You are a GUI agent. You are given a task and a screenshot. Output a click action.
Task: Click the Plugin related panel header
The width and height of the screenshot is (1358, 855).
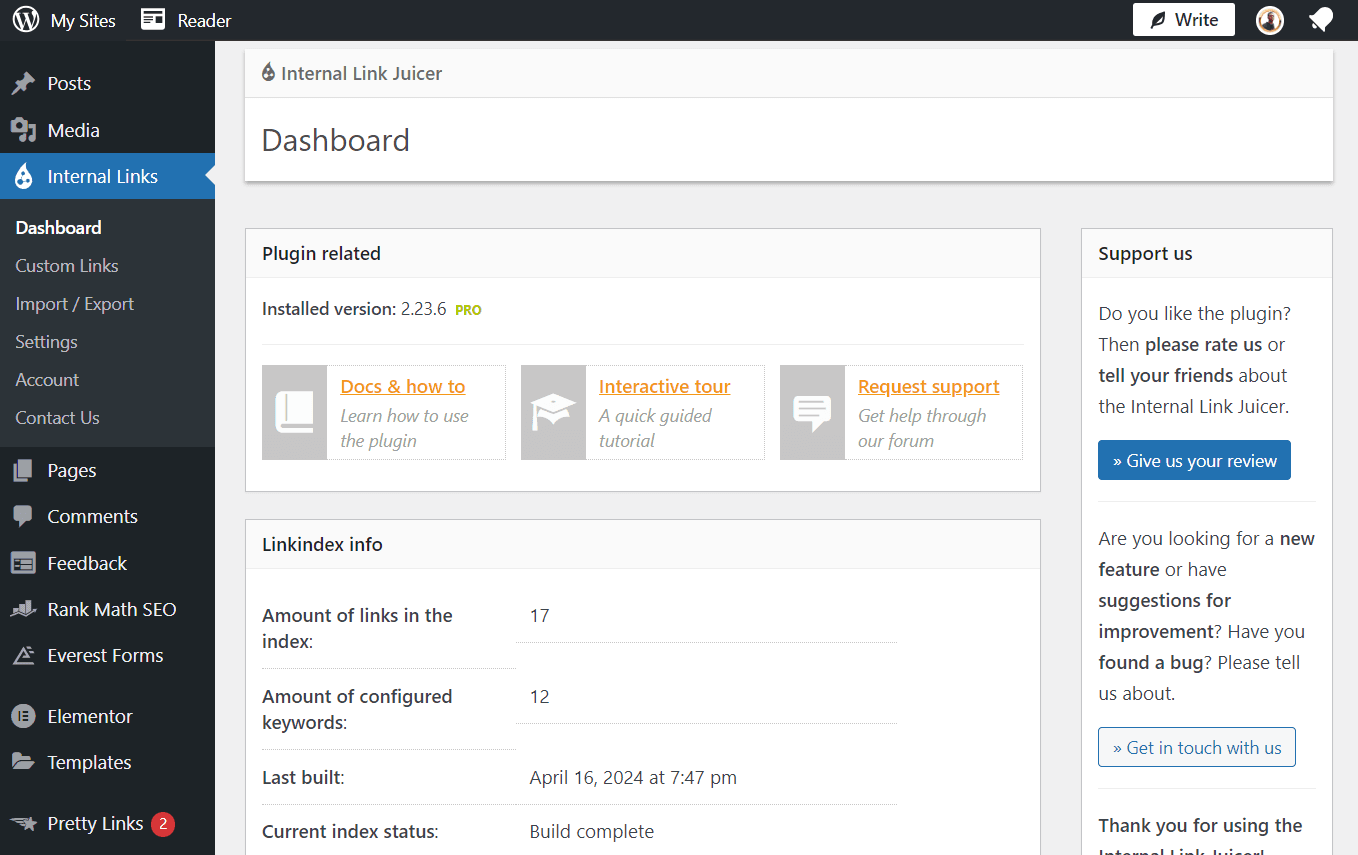tap(643, 254)
